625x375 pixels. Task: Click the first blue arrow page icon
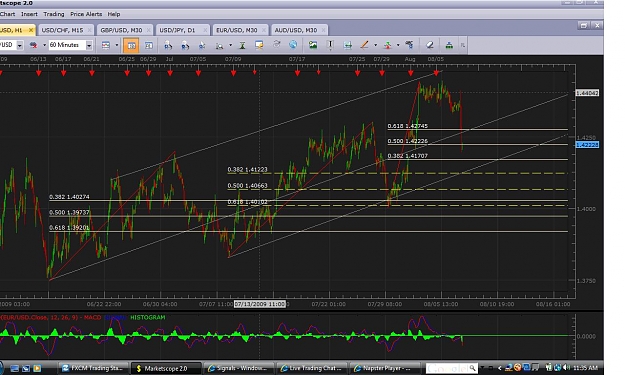(x=168, y=45)
